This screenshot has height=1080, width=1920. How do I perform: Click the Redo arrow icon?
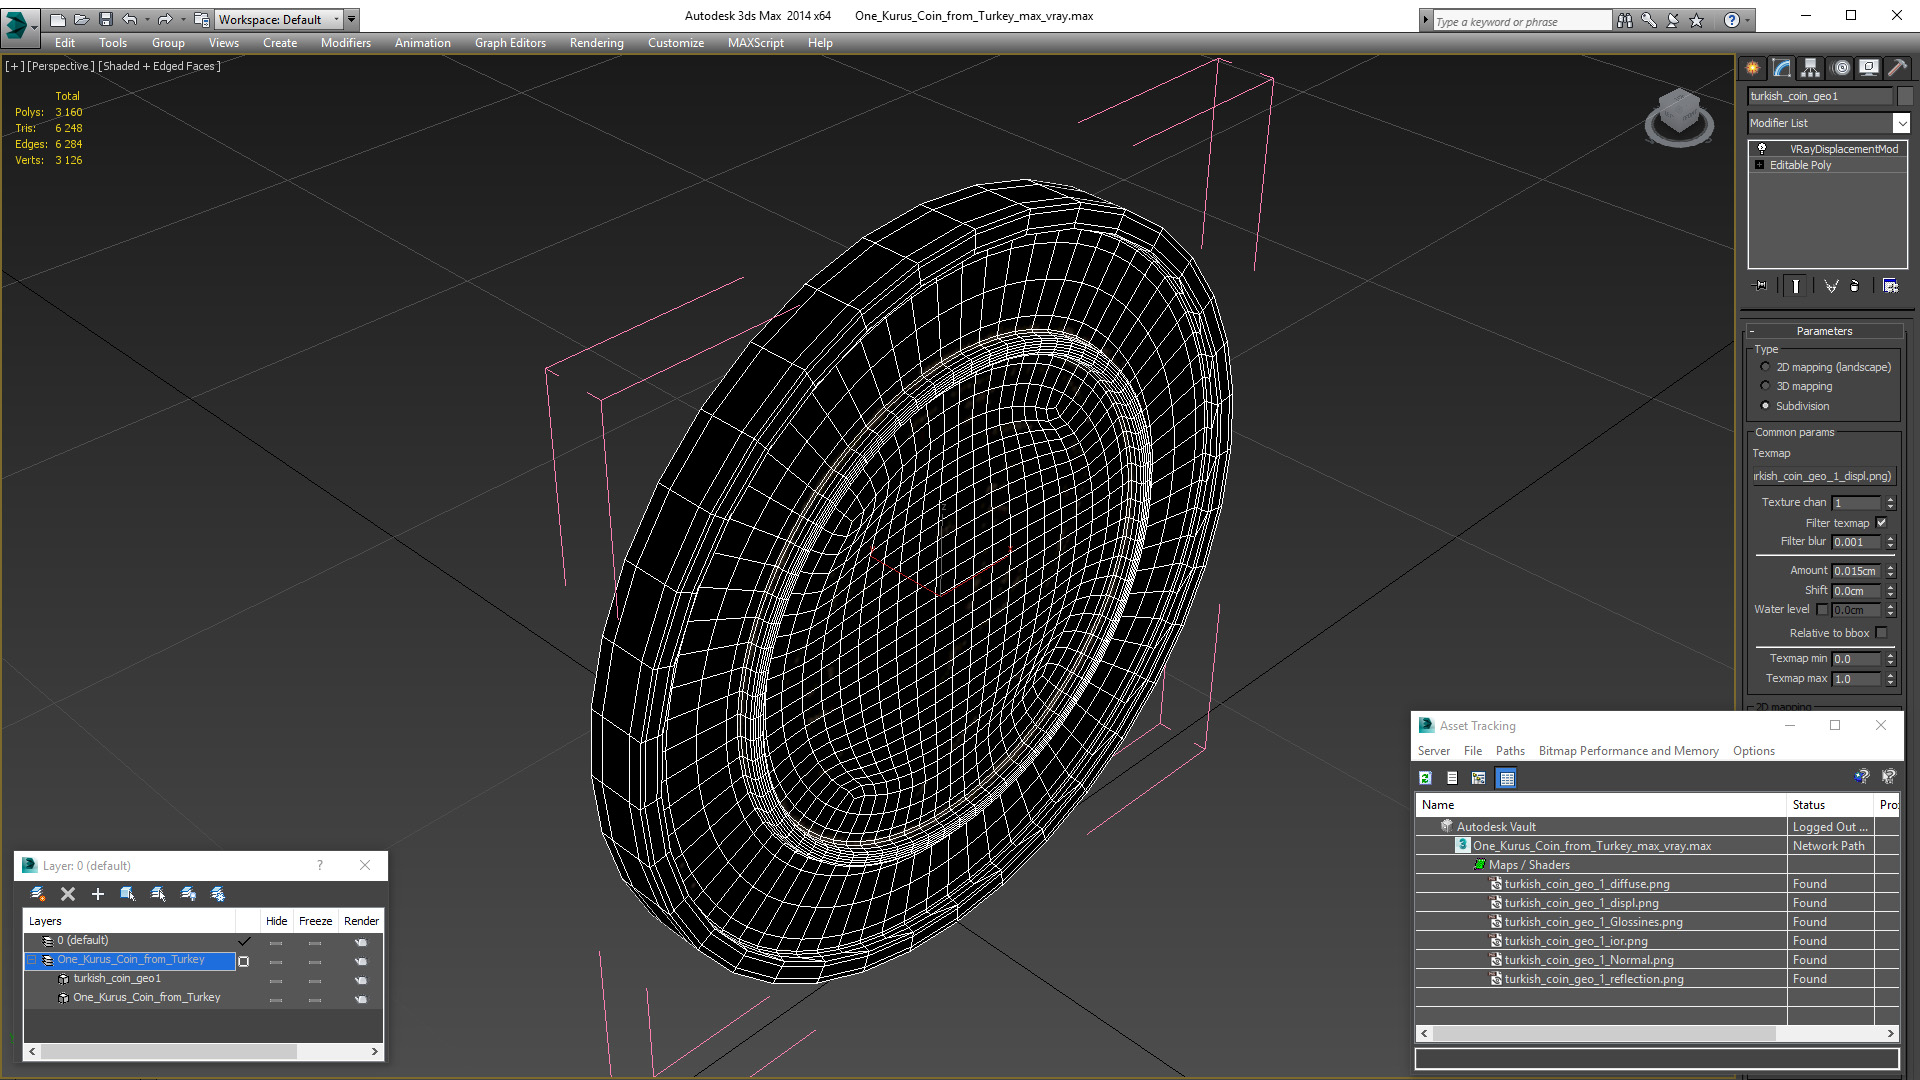click(x=165, y=19)
